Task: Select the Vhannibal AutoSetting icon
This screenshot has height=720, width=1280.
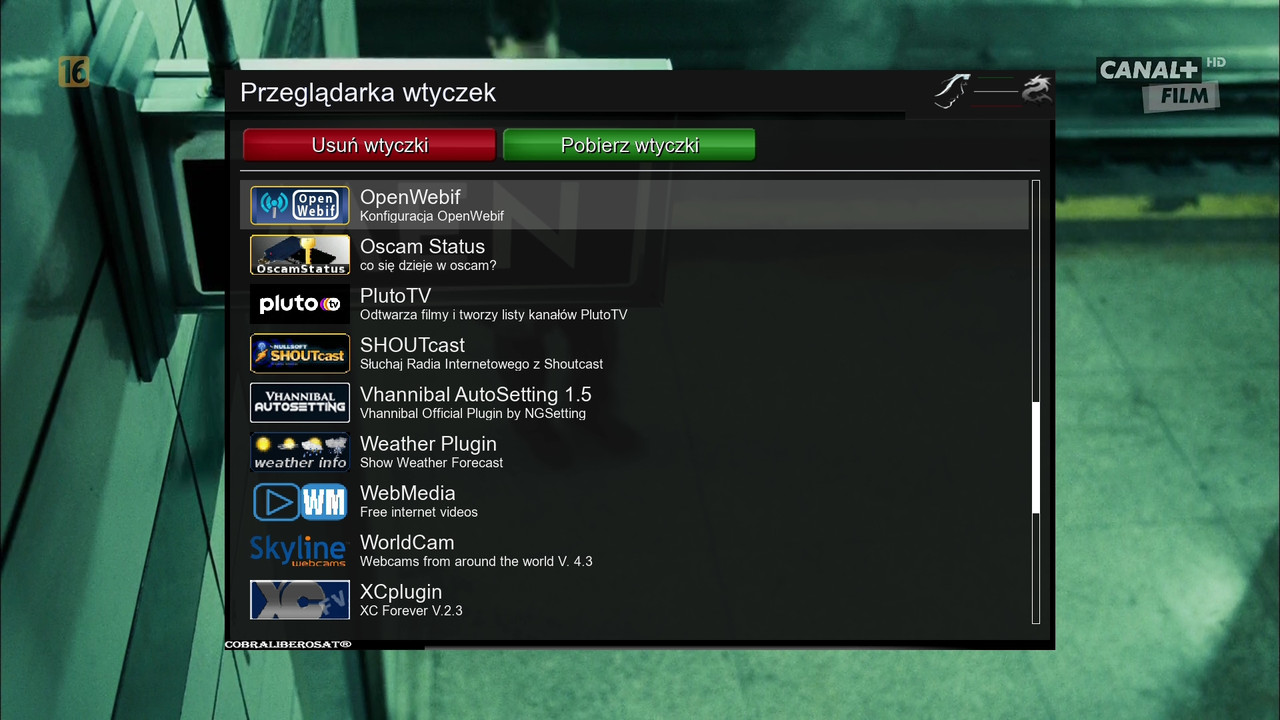Action: [300, 403]
